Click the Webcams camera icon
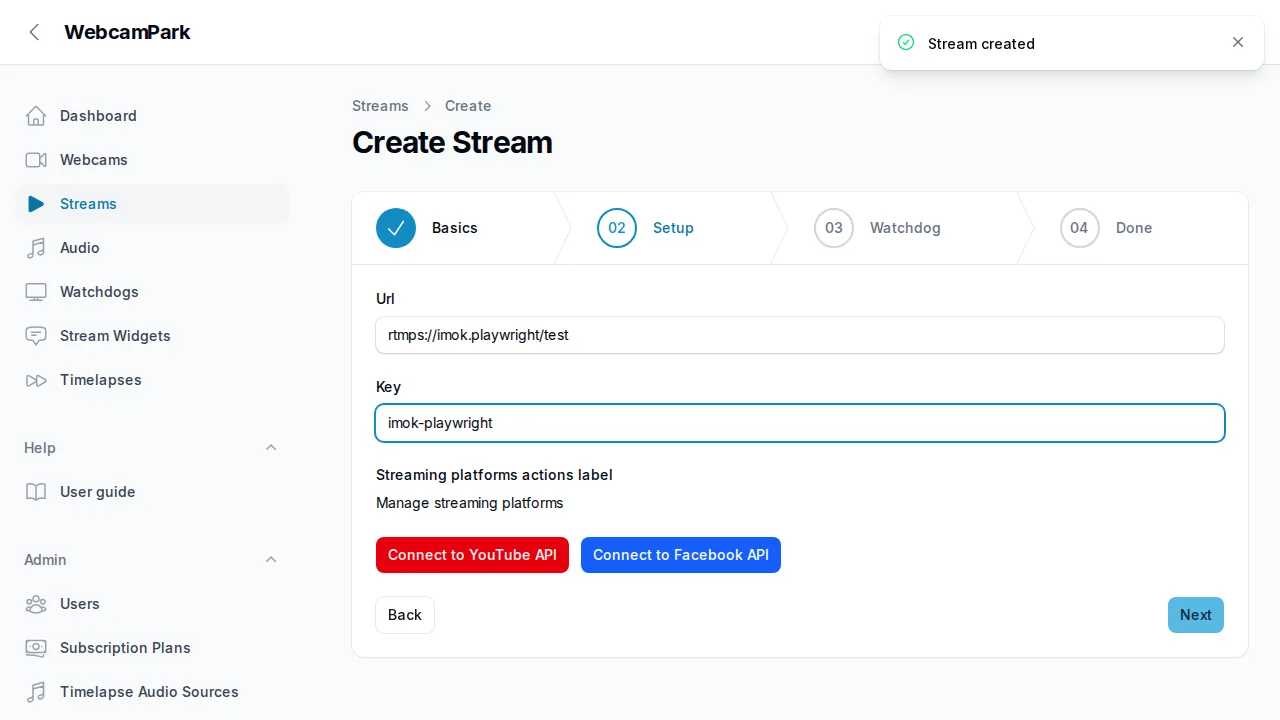 (x=36, y=160)
